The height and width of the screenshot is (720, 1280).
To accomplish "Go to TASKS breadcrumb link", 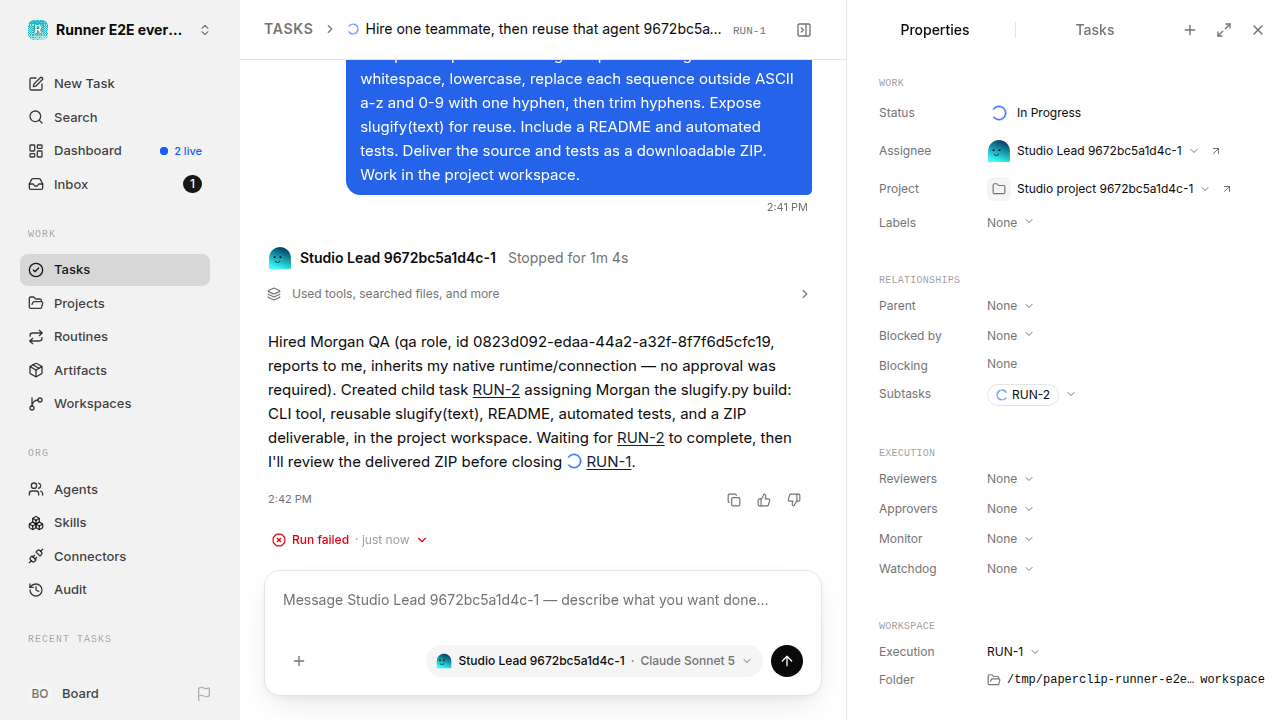I will [x=289, y=30].
